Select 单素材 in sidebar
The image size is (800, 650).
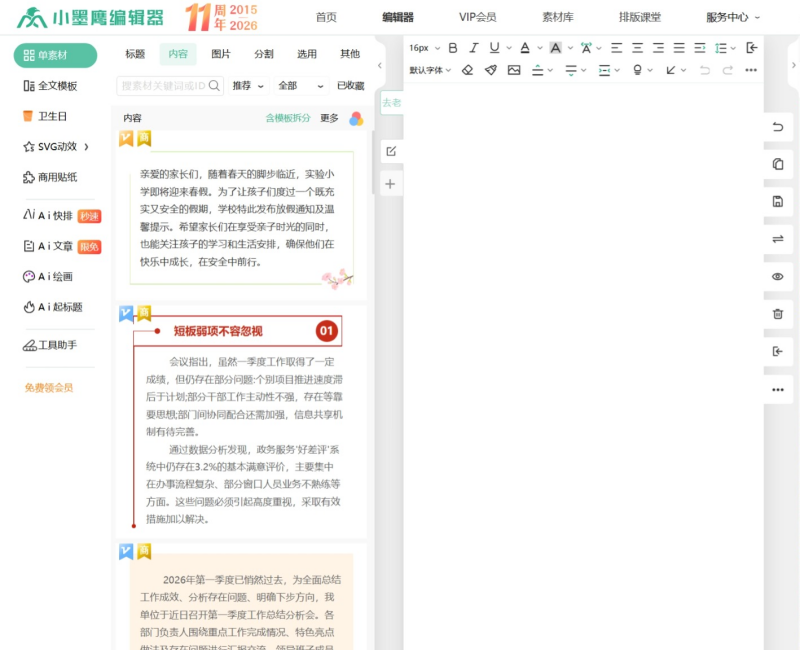pos(55,55)
